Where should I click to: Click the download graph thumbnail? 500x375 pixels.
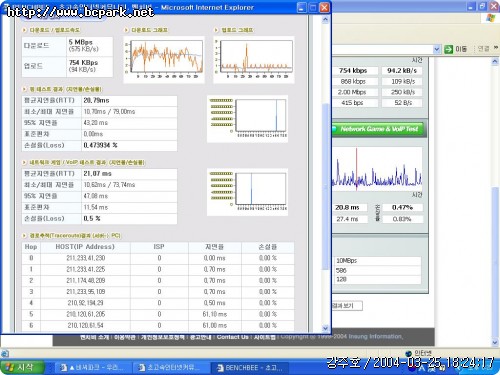(x=164, y=60)
